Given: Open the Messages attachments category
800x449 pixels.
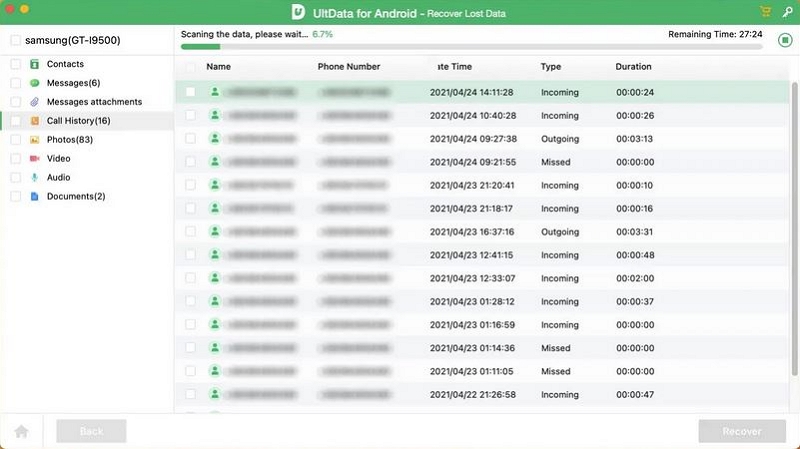Looking at the screenshot, I should point(94,102).
